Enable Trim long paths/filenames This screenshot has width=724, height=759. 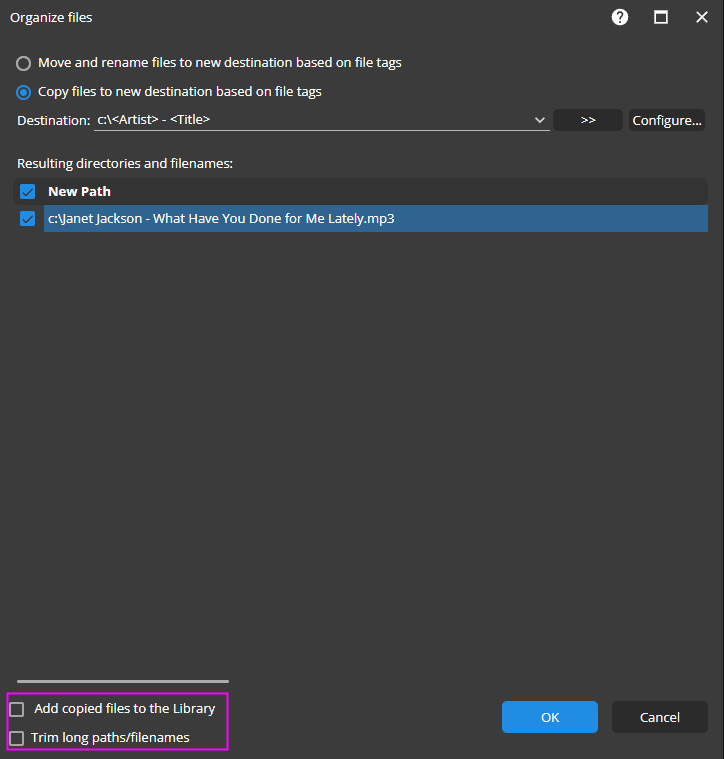17,738
